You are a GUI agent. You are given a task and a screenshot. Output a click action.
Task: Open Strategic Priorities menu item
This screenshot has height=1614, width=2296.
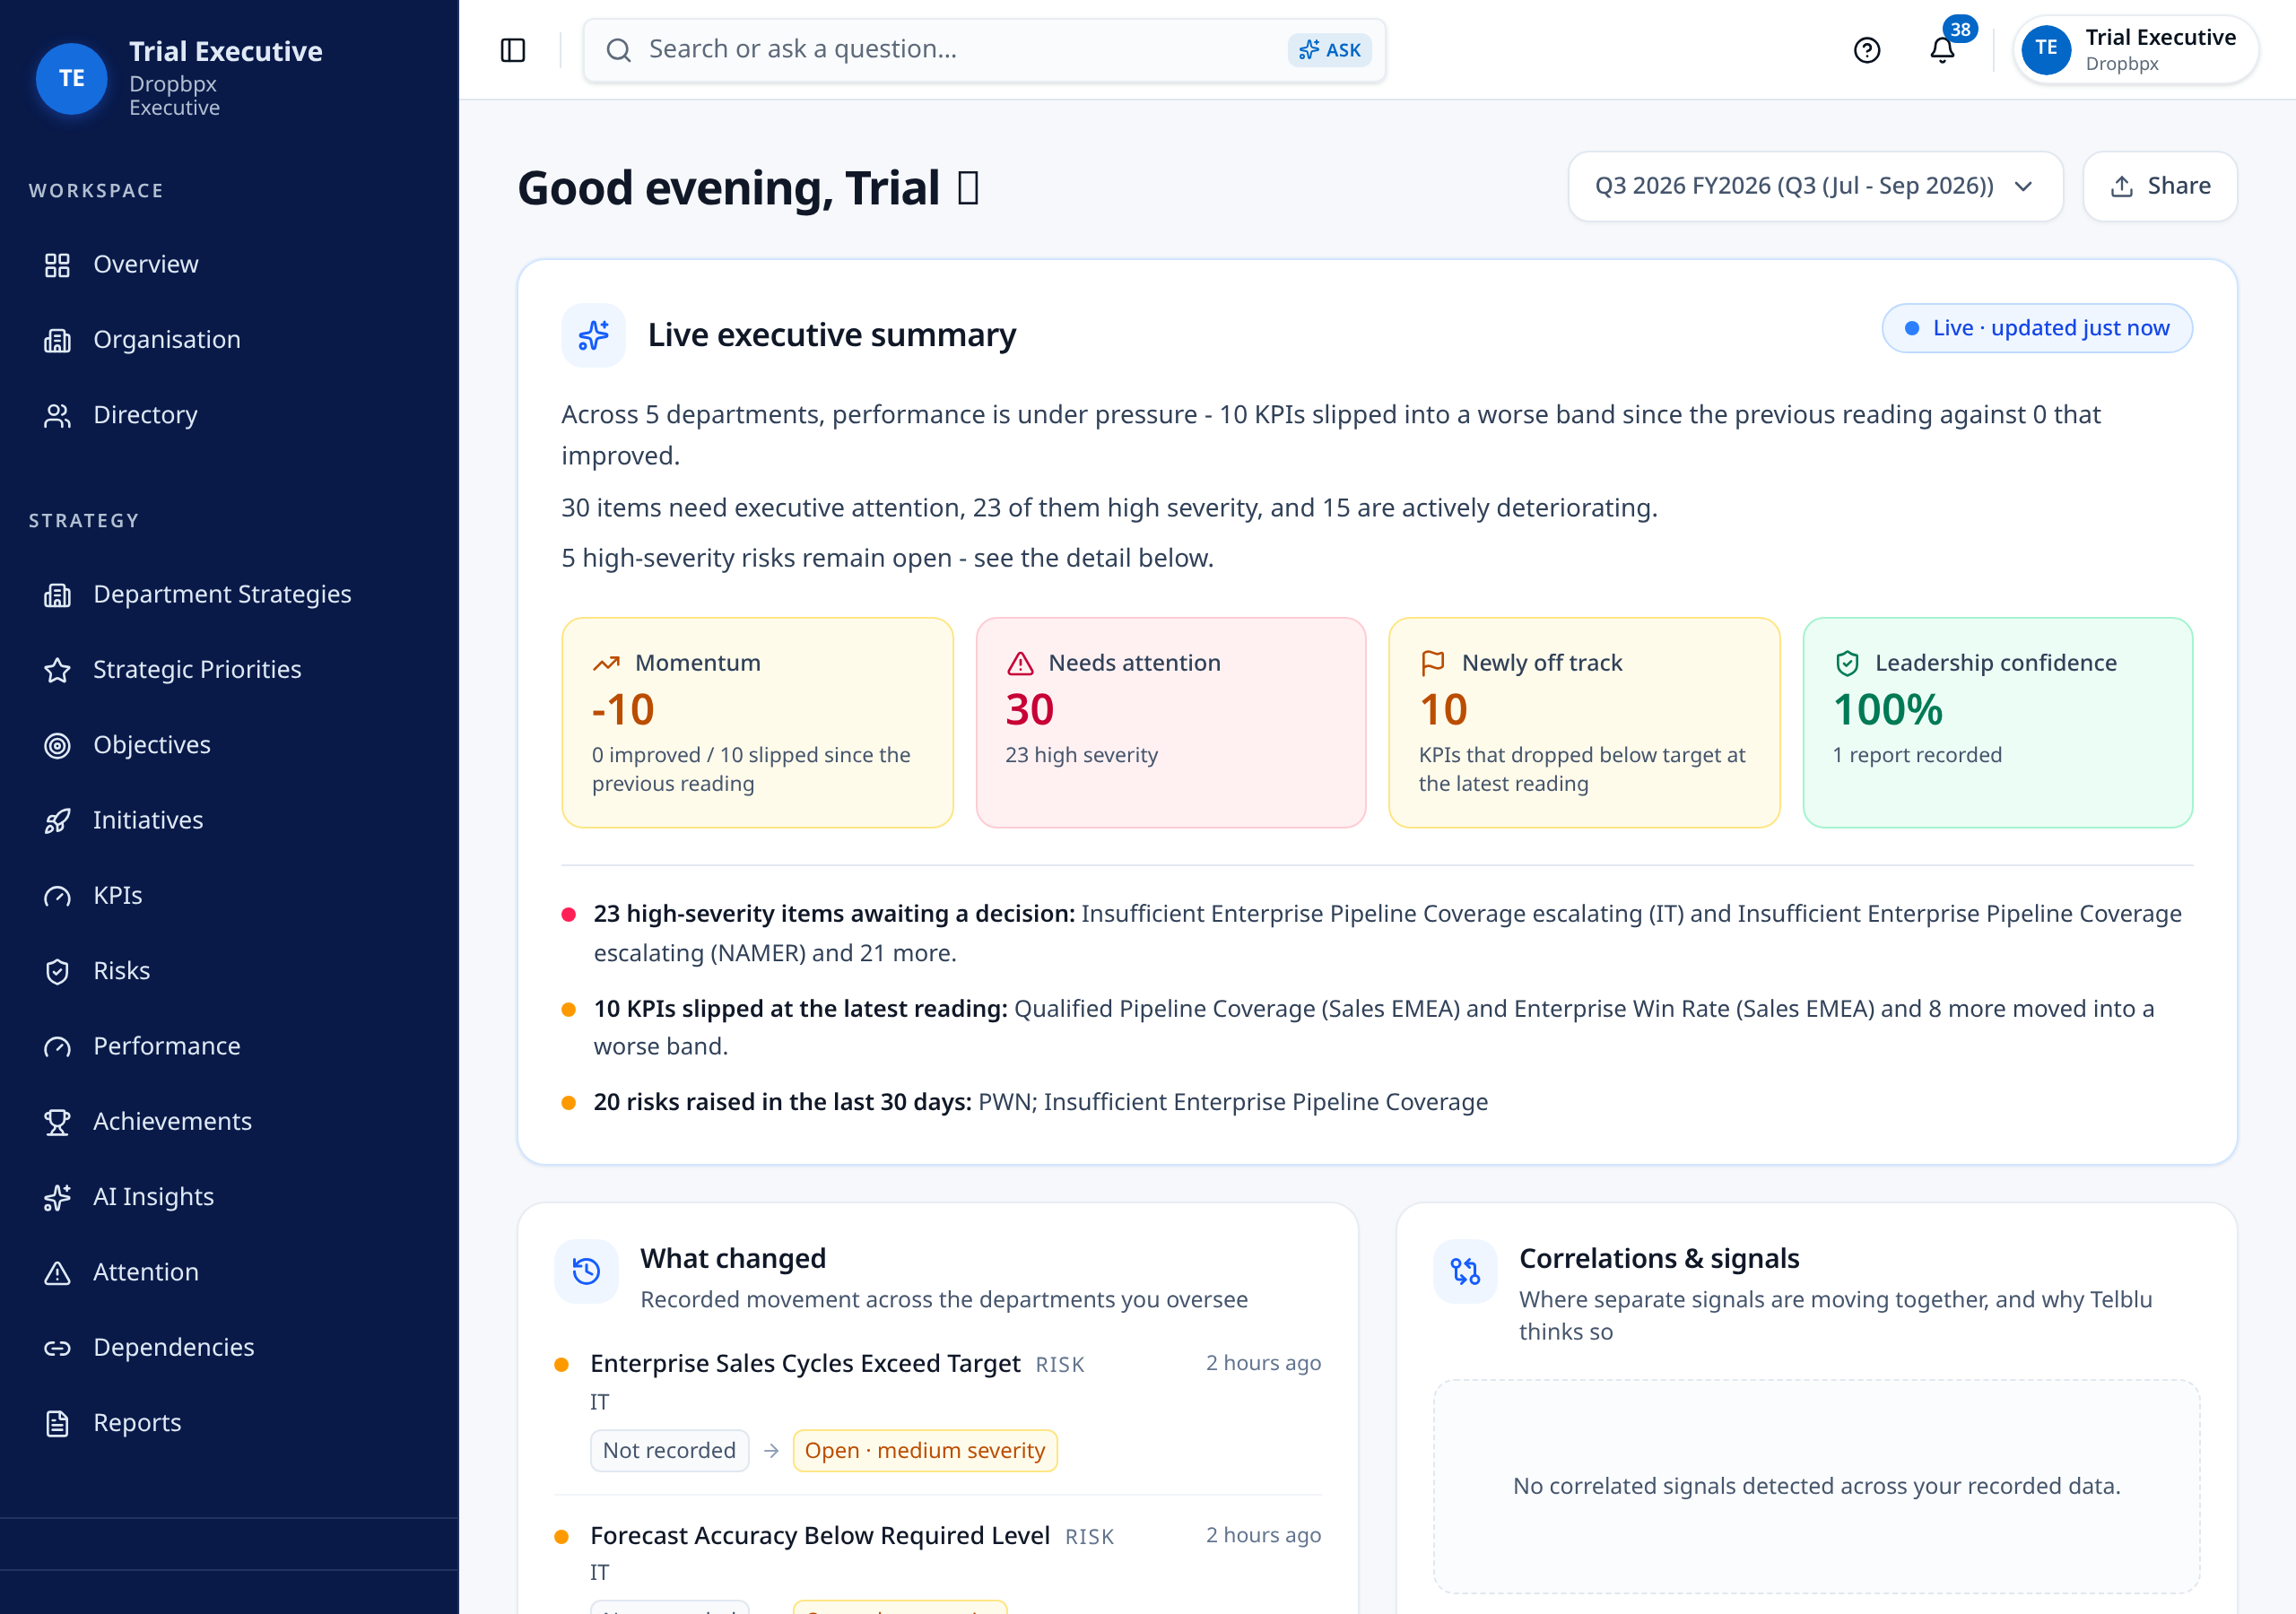(229, 670)
